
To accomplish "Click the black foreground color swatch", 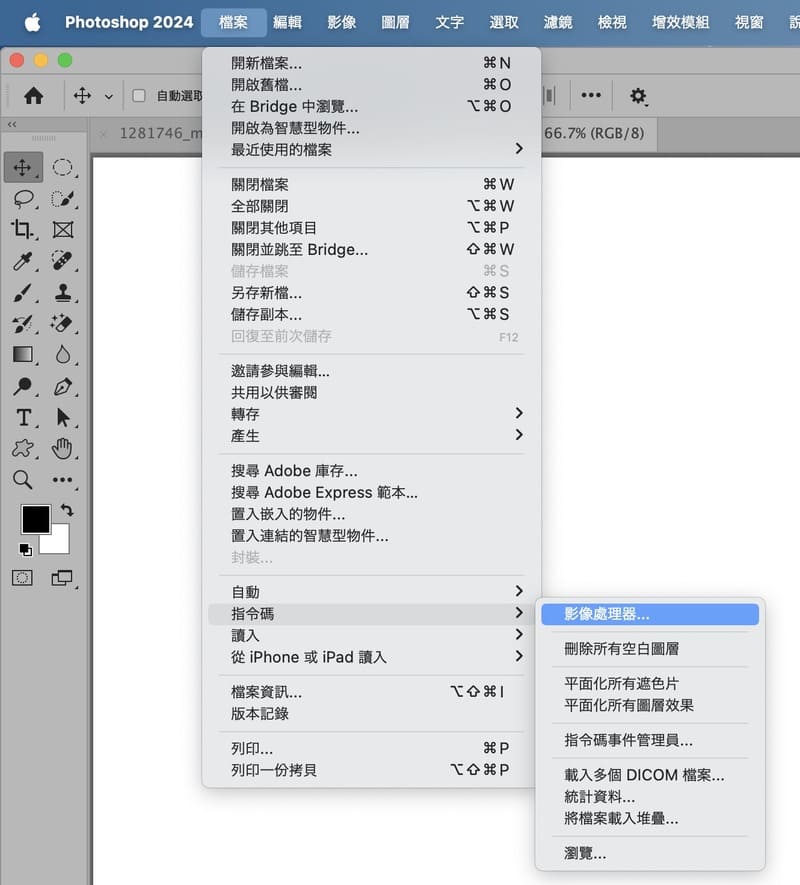I will [x=36, y=519].
